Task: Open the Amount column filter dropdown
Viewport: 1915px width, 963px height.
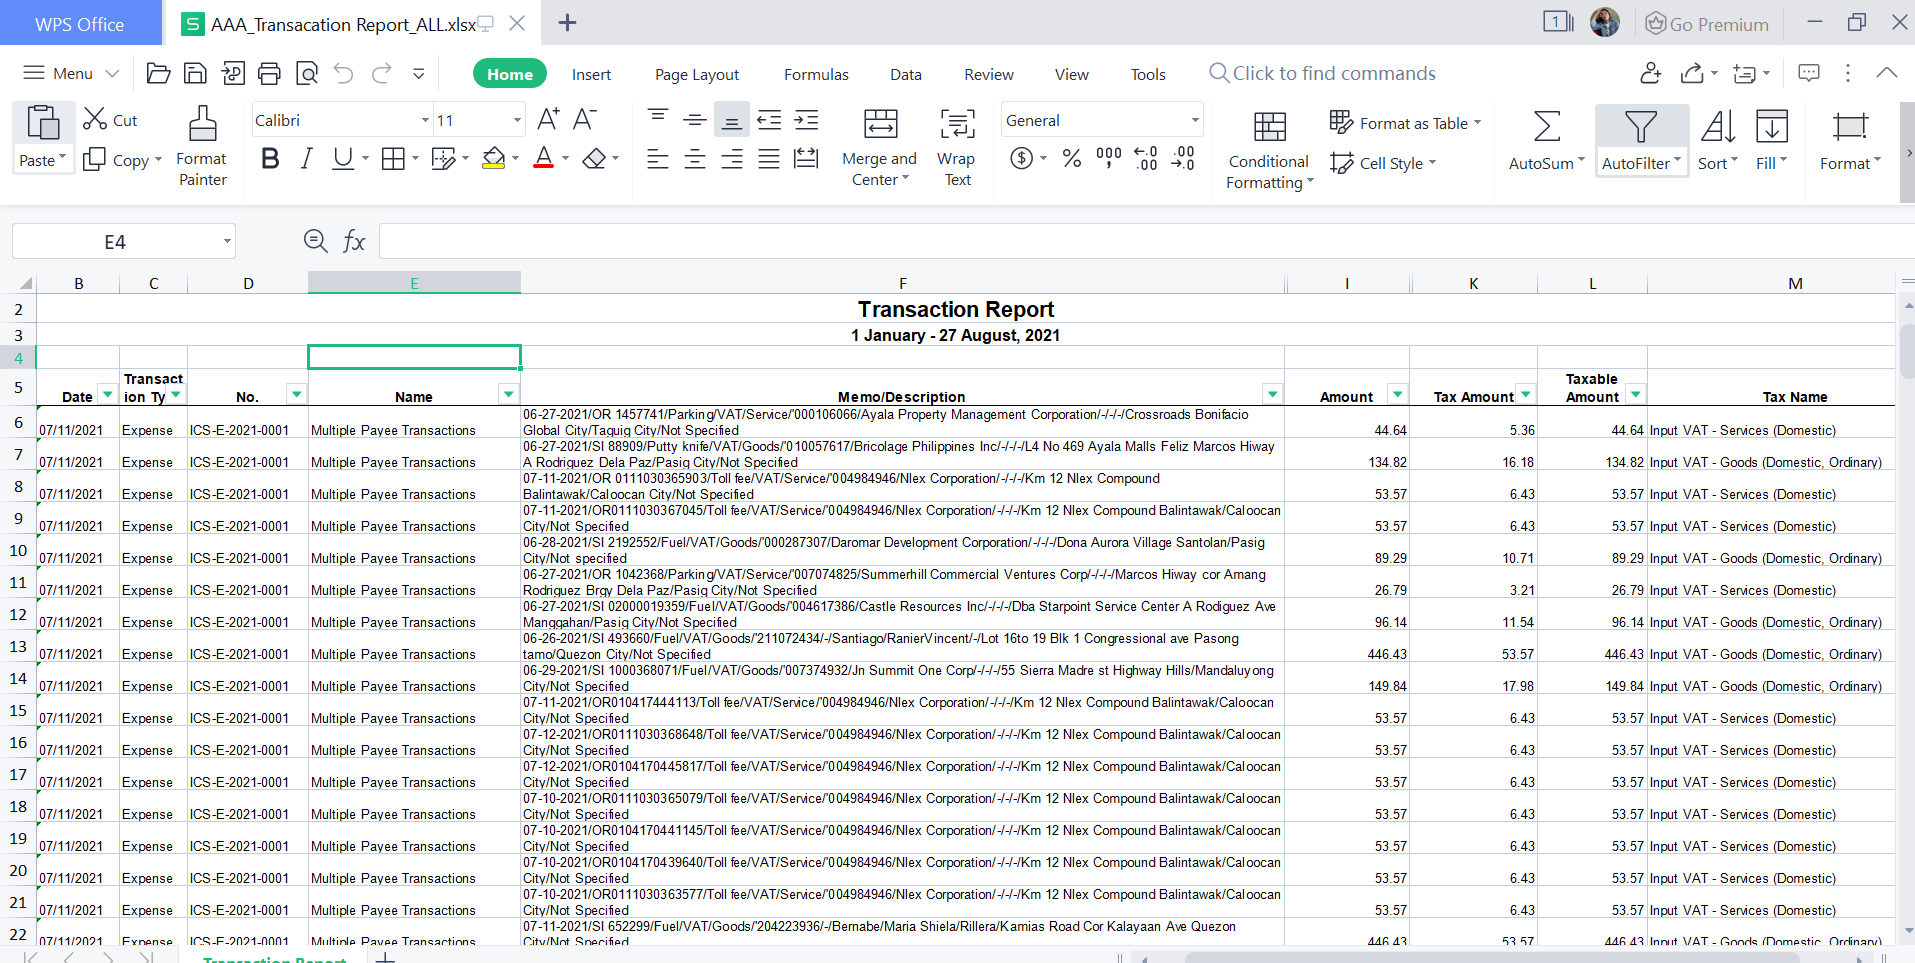Action: (1397, 395)
